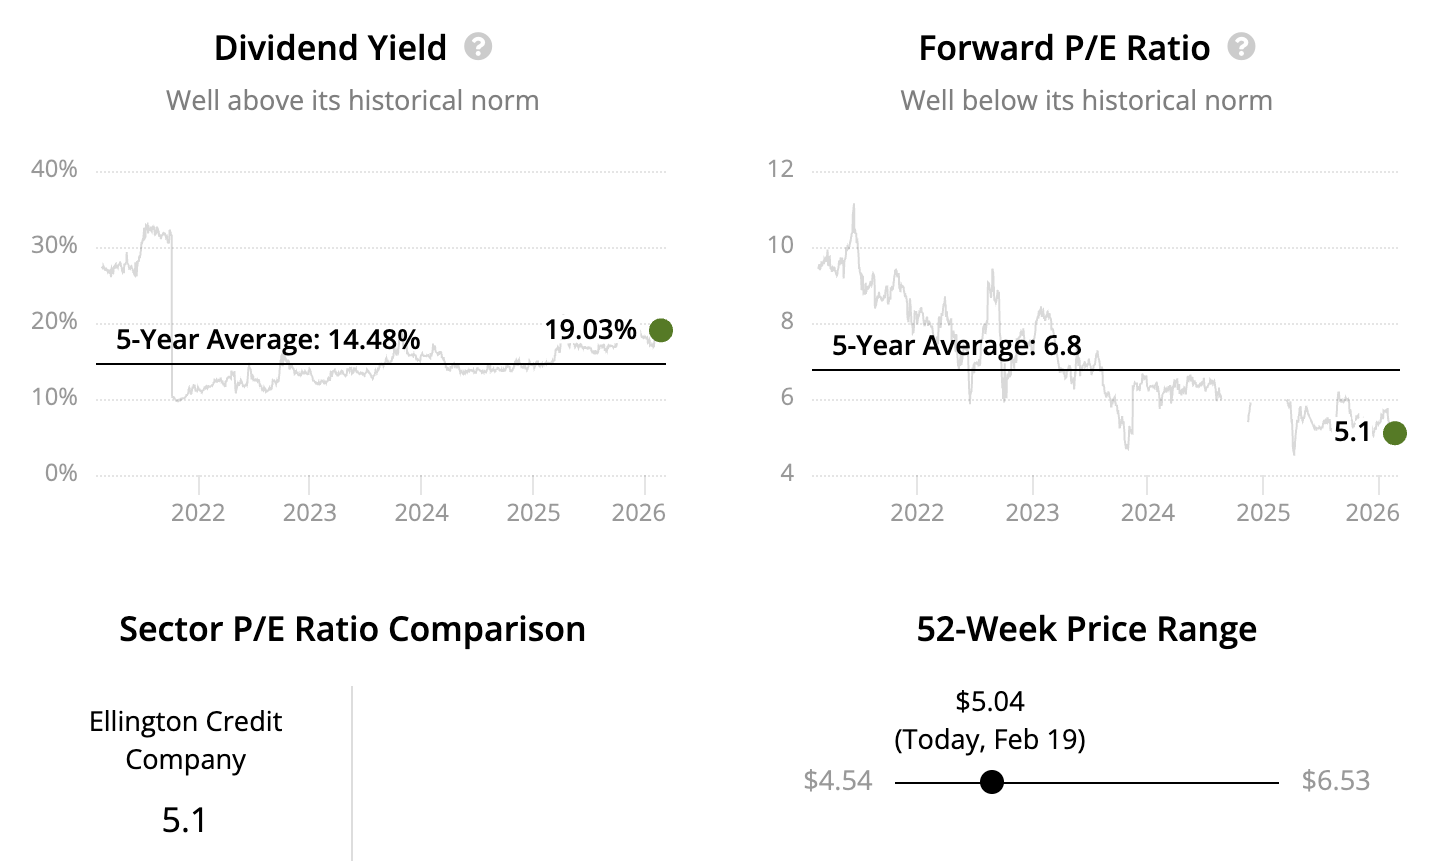Click the Forward P/E Ratio heading

click(1064, 48)
